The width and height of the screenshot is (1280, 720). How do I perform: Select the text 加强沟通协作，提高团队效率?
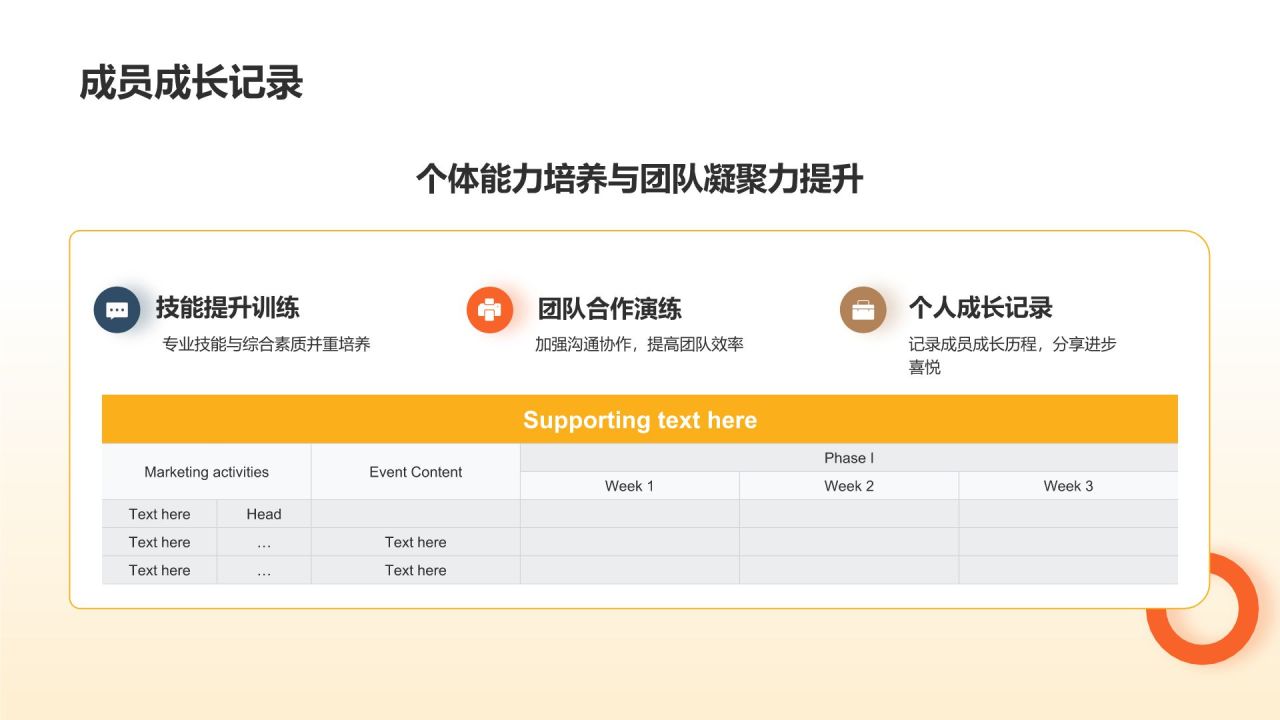[639, 344]
